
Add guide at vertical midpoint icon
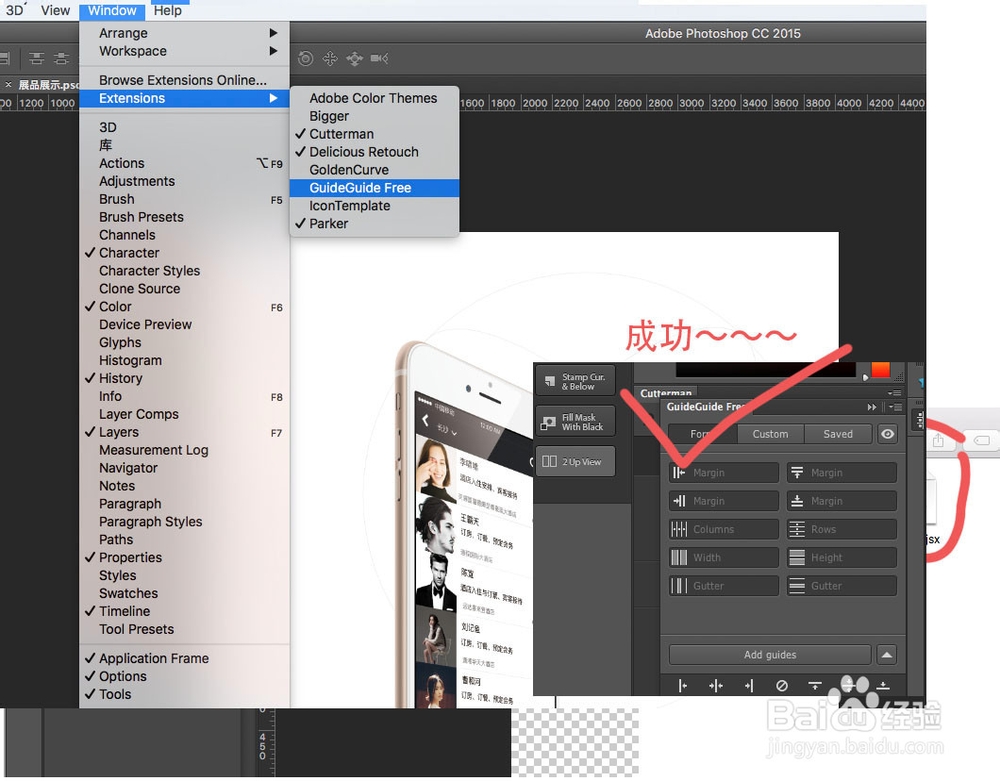coord(716,685)
